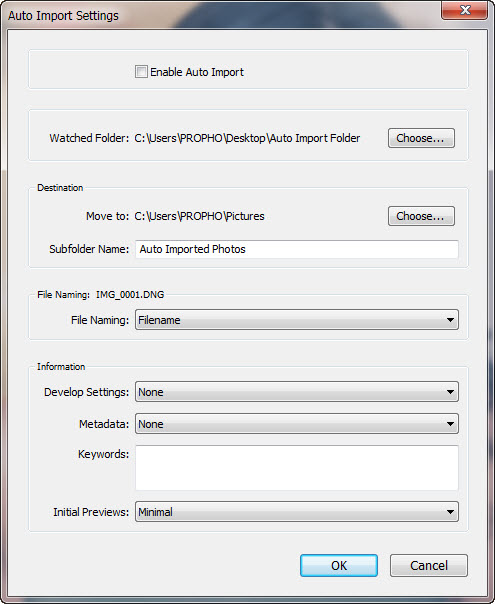
Task: Choose a different Watched Folder
Action: tap(421, 138)
